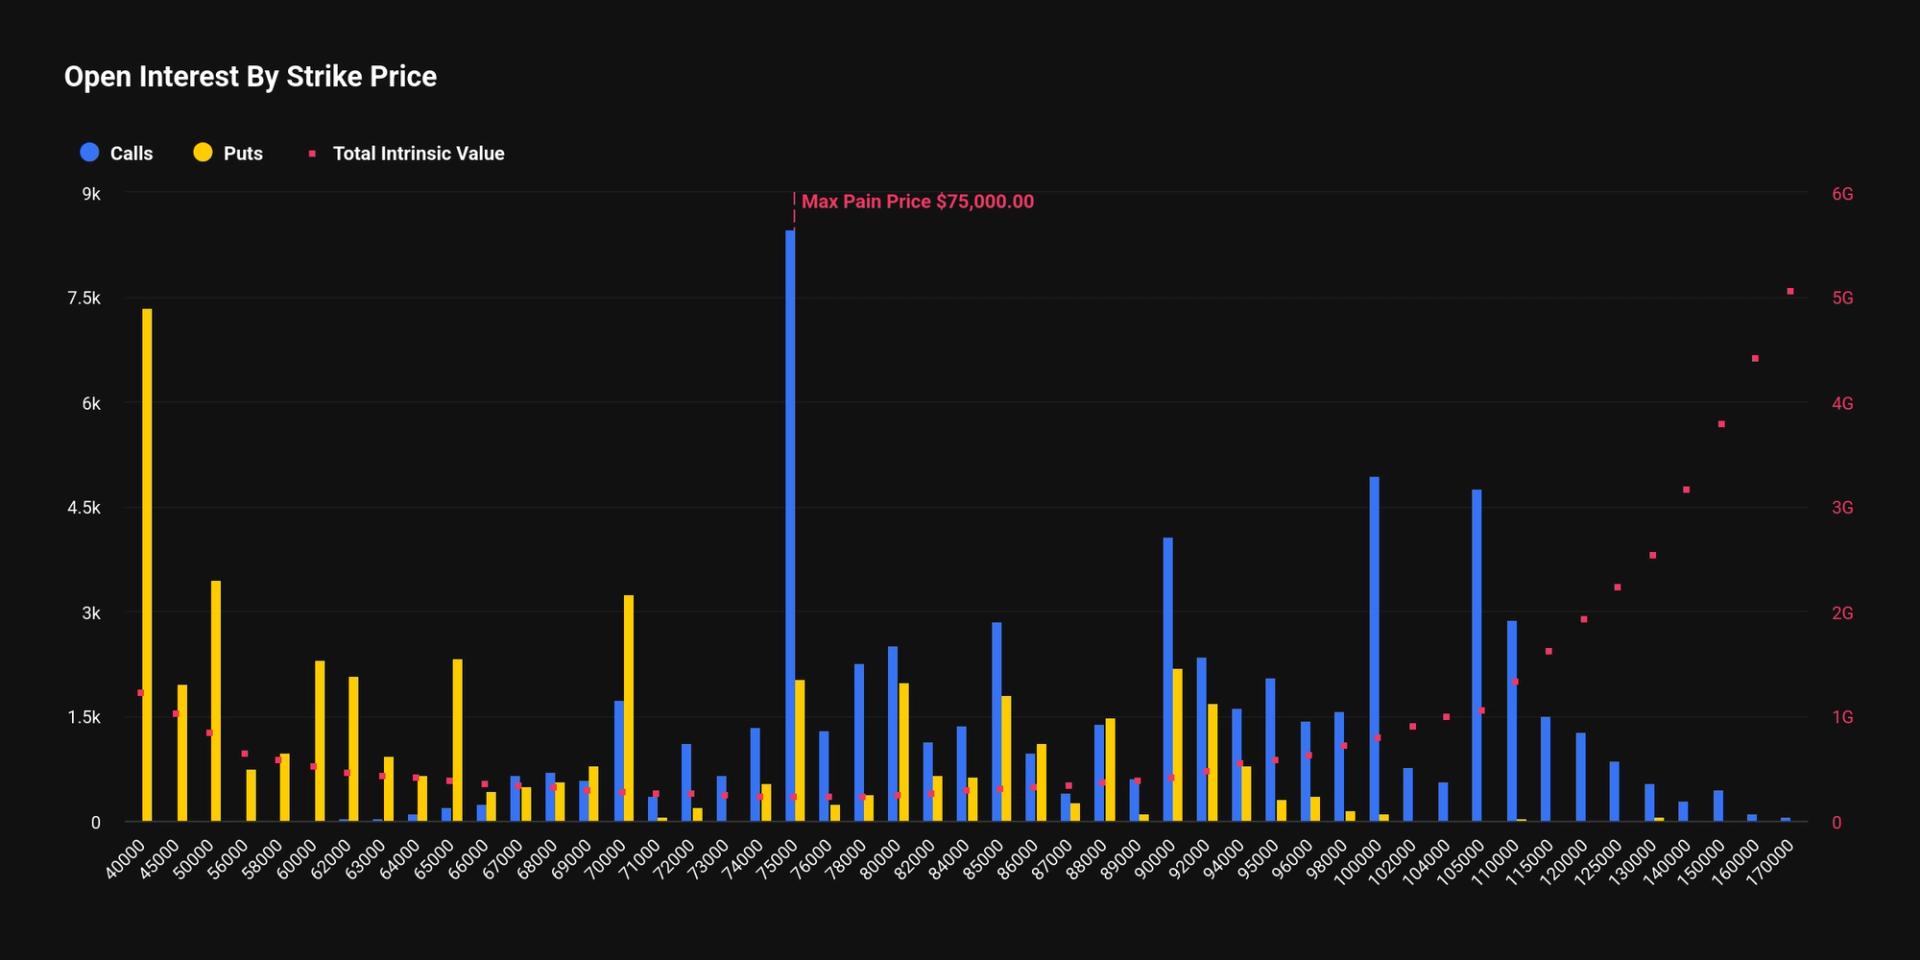
Task: Select the blue Calls bar at strike 90000
Action: click(1166, 680)
